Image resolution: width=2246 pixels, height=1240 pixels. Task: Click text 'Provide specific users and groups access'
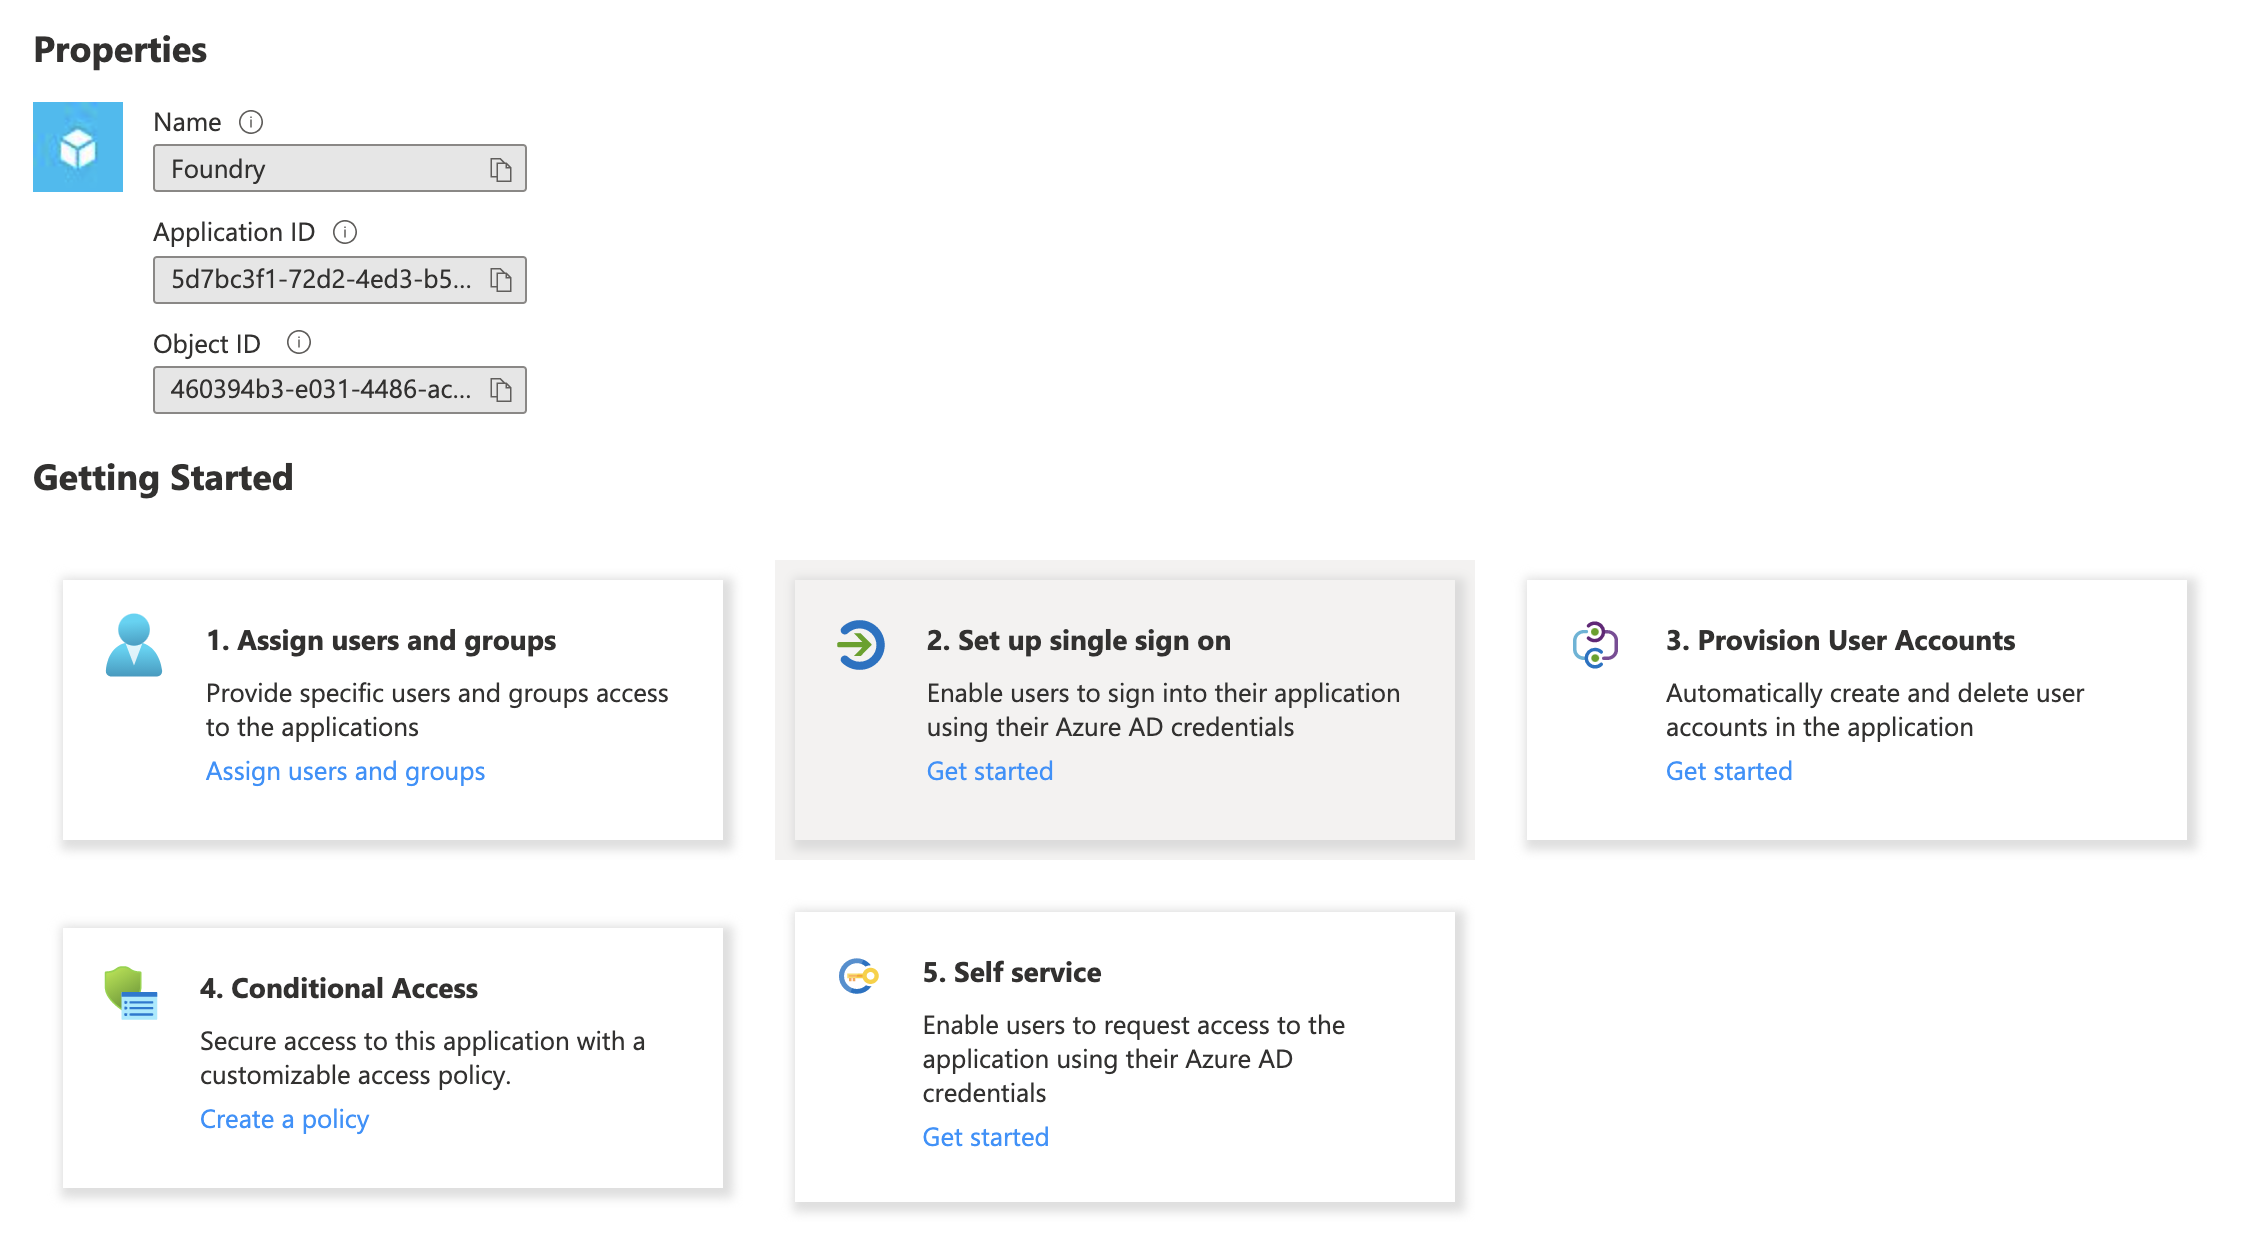(437, 693)
